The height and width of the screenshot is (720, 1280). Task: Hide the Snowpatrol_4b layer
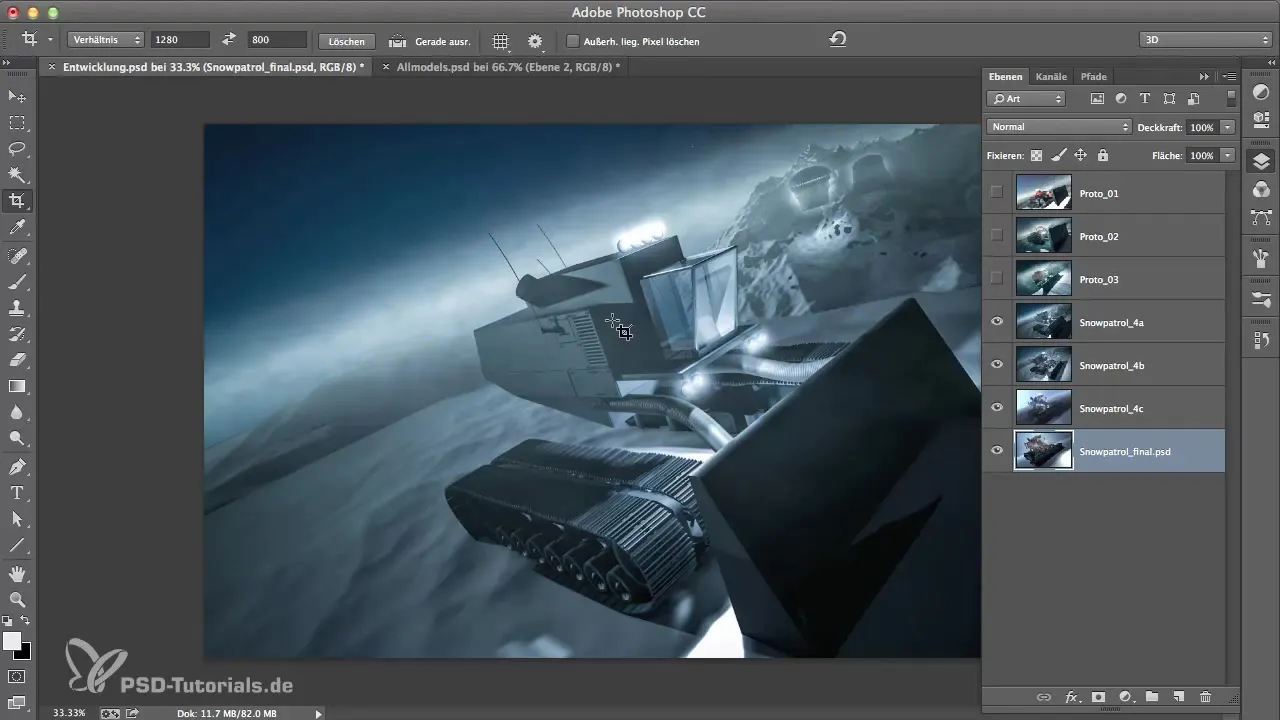[996, 365]
